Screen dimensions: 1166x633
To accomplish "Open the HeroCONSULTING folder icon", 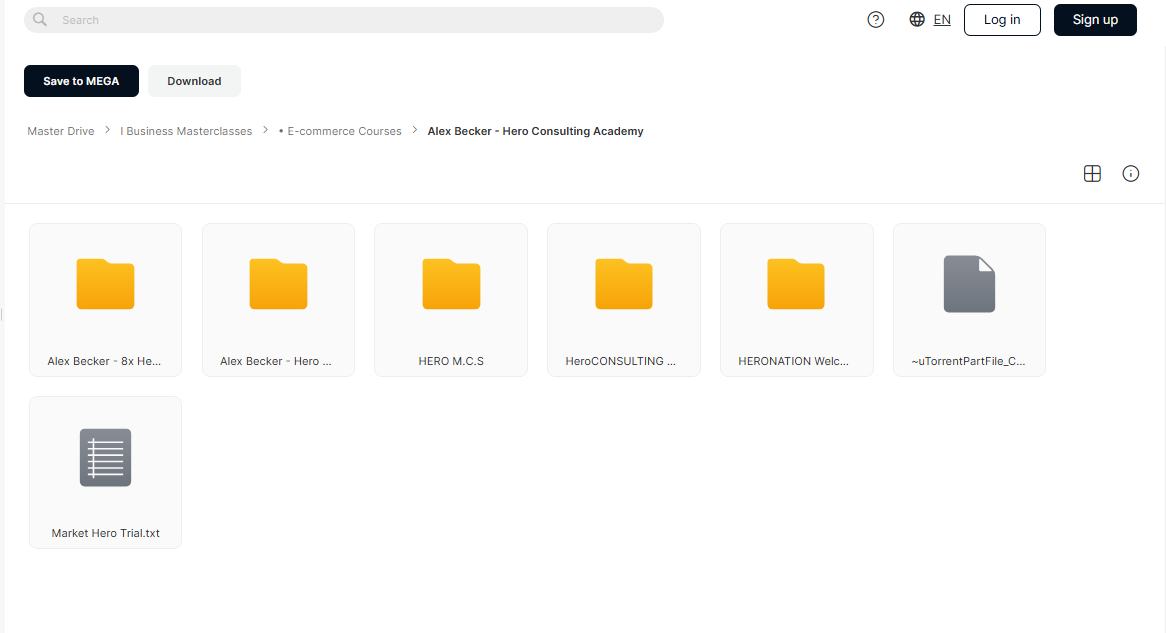I will point(624,284).
